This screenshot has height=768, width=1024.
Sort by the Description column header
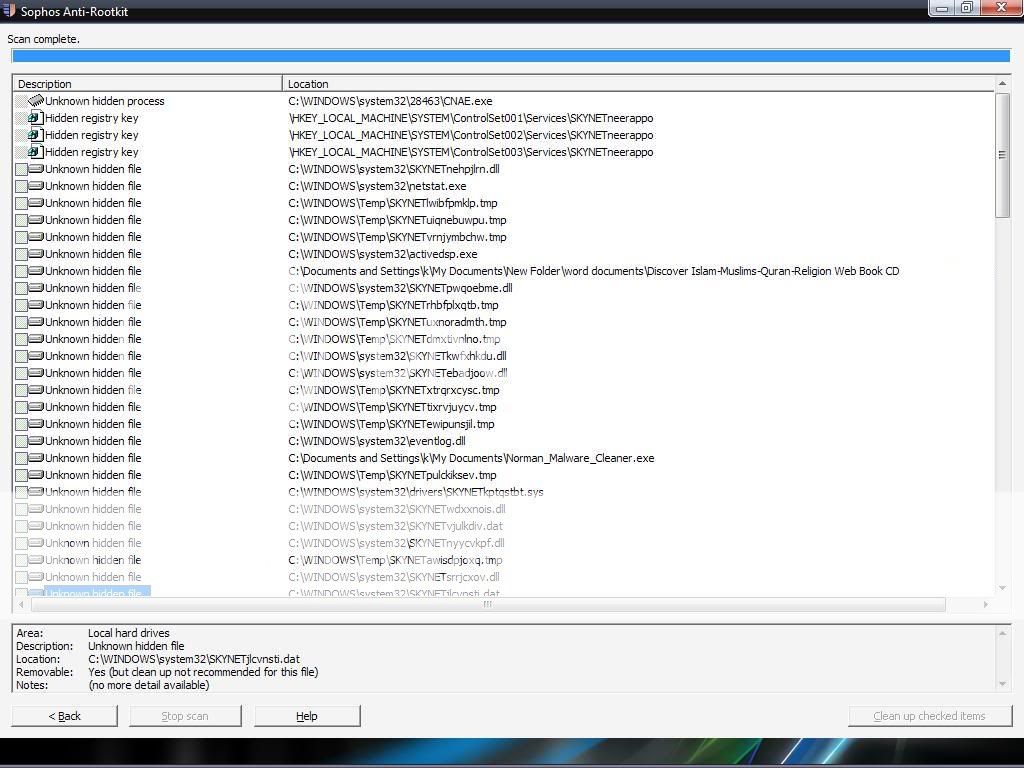click(148, 84)
